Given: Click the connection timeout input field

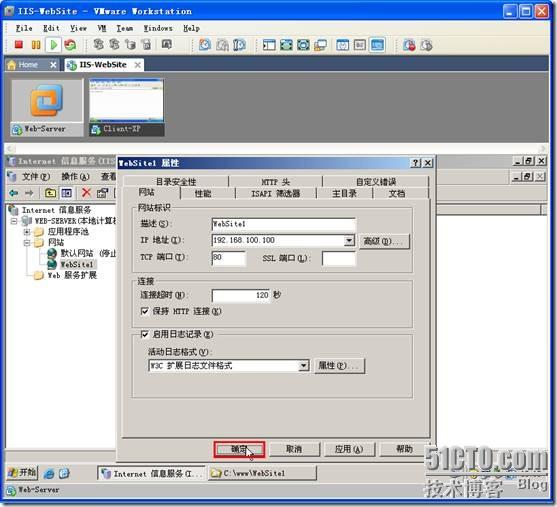Looking at the screenshot, I should pos(241,295).
